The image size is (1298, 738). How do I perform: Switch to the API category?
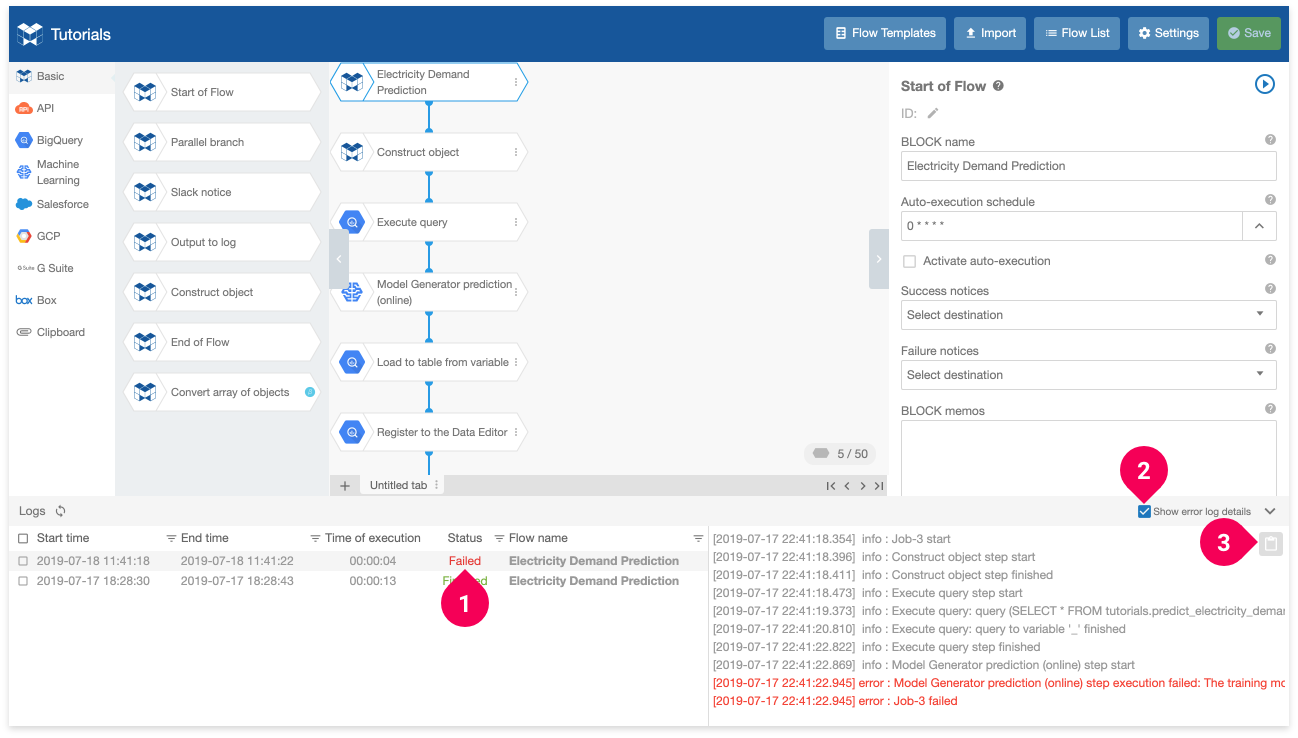(62, 108)
